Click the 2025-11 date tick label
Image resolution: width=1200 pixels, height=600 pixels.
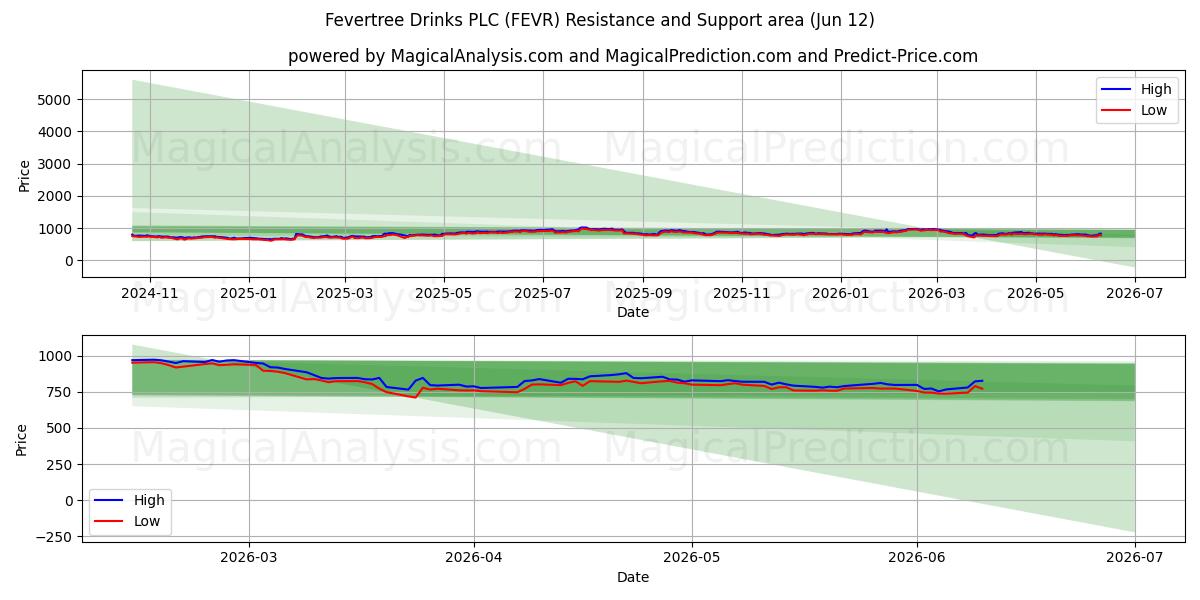coord(741,292)
